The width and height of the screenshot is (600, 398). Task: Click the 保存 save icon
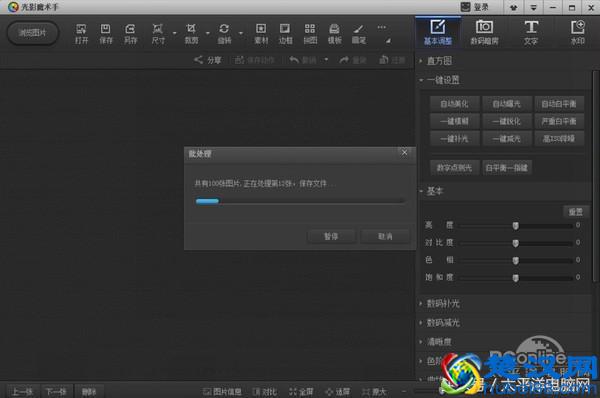coord(105,29)
